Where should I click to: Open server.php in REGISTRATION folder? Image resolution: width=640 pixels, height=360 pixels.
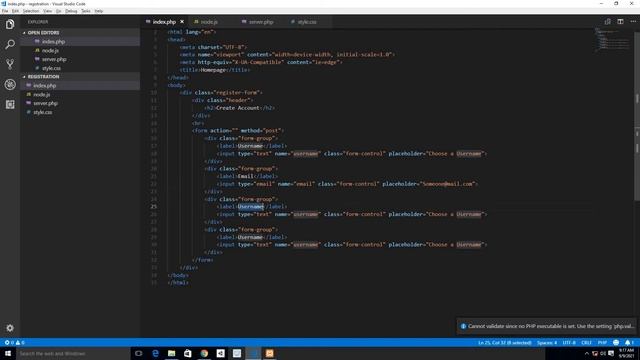click(45, 103)
